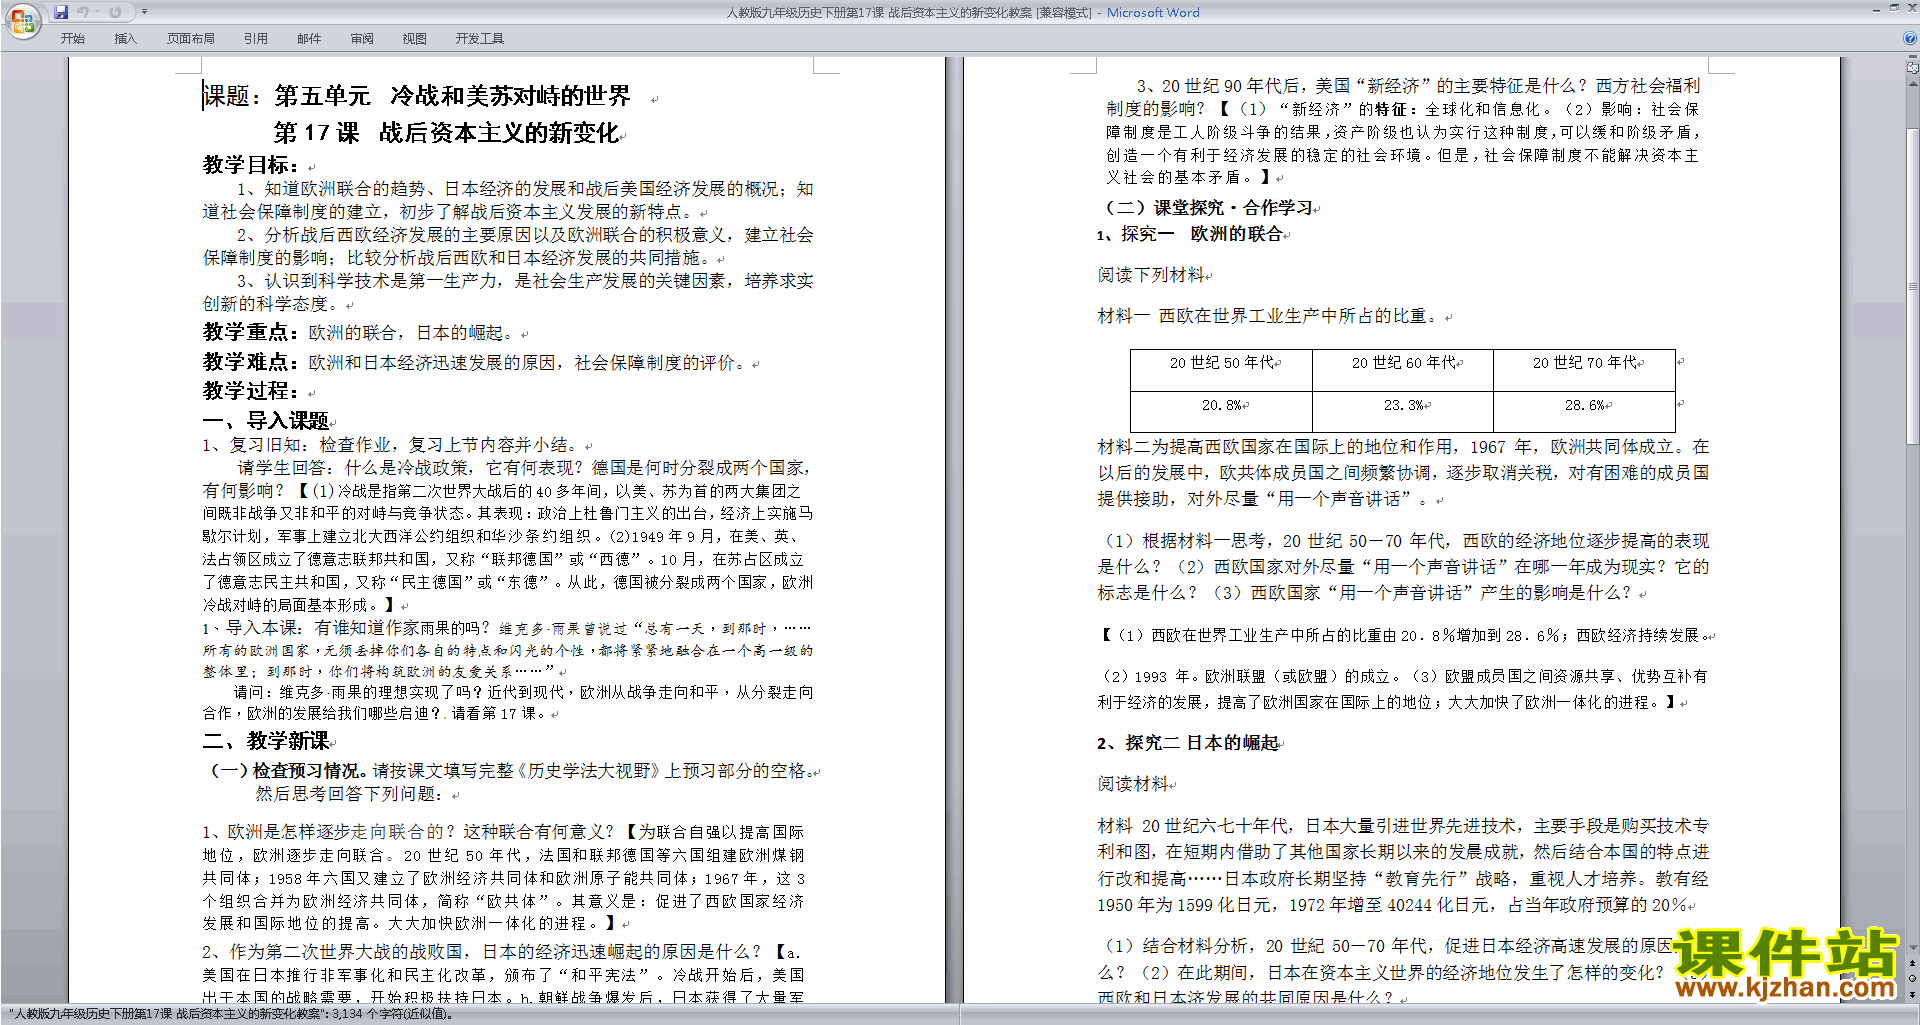This screenshot has height=1025, width=1920.
Task: Open the 审阅 ribbon tab
Action: (x=362, y=38)
